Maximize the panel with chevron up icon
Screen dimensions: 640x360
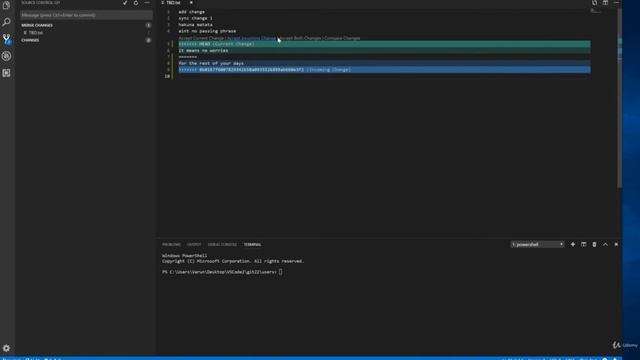pos(605,244)
